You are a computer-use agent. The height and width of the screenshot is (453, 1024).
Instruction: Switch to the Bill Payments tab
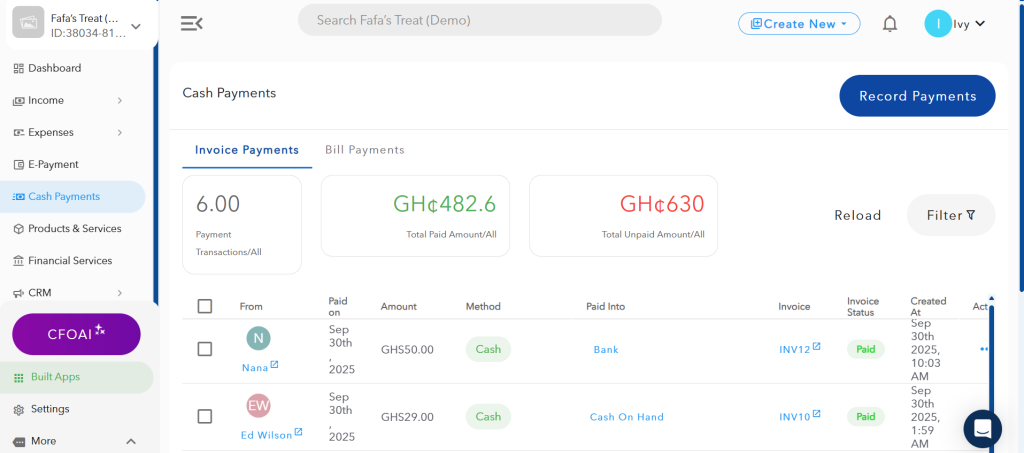click(x=364, y=150)
